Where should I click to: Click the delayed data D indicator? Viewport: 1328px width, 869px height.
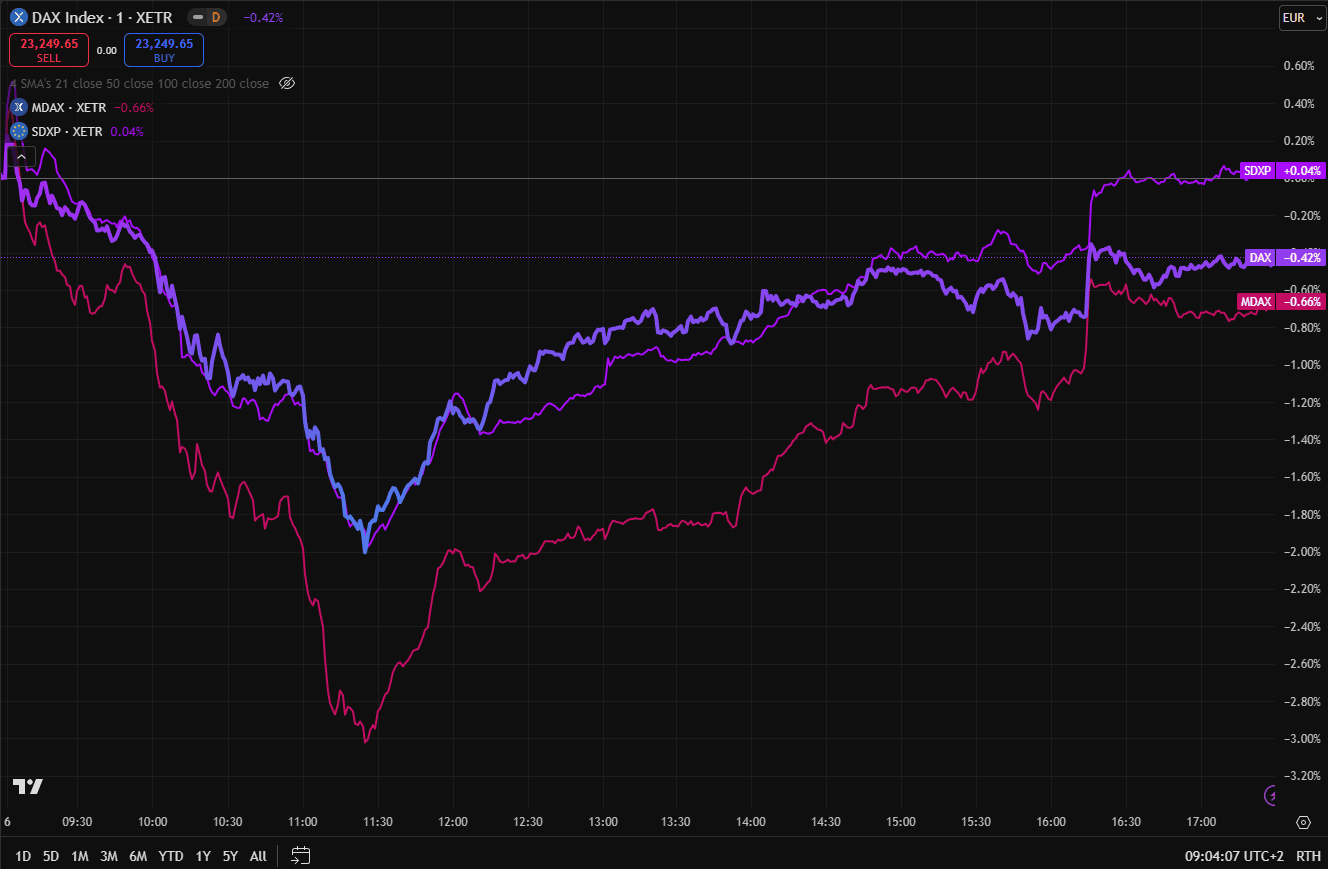pos(215,17)
